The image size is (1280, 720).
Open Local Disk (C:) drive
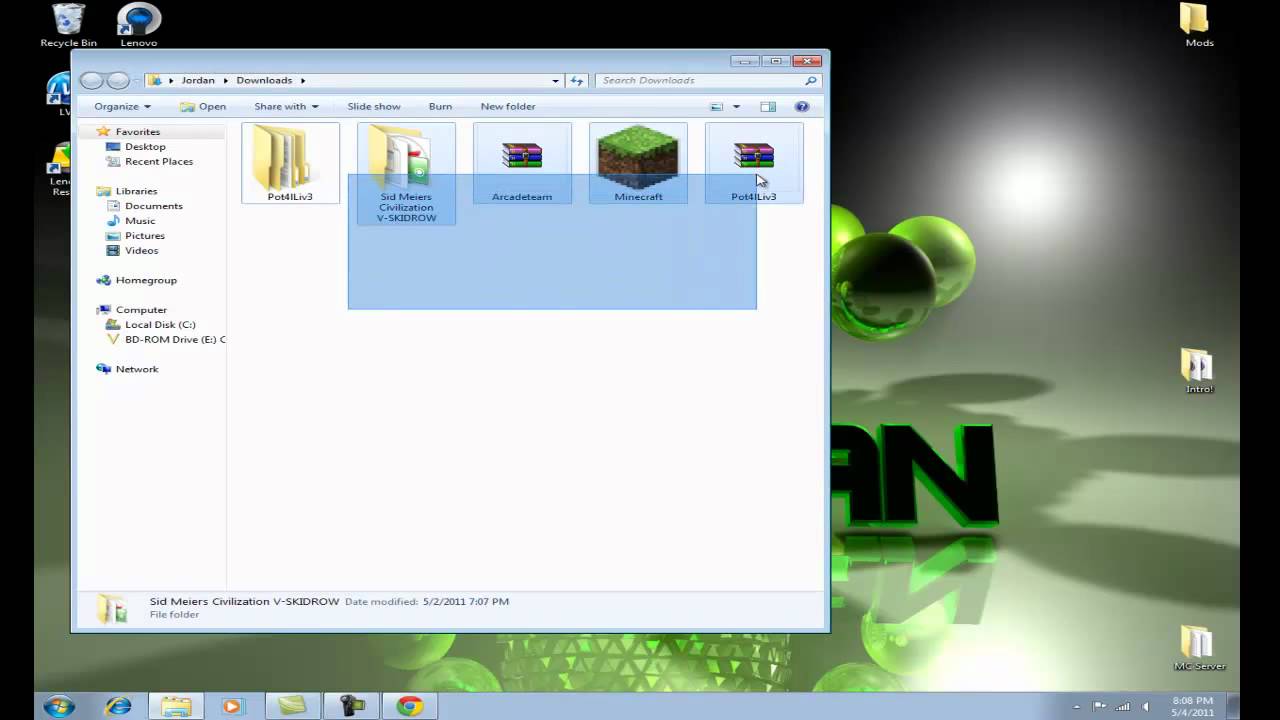tap(160, 325)
